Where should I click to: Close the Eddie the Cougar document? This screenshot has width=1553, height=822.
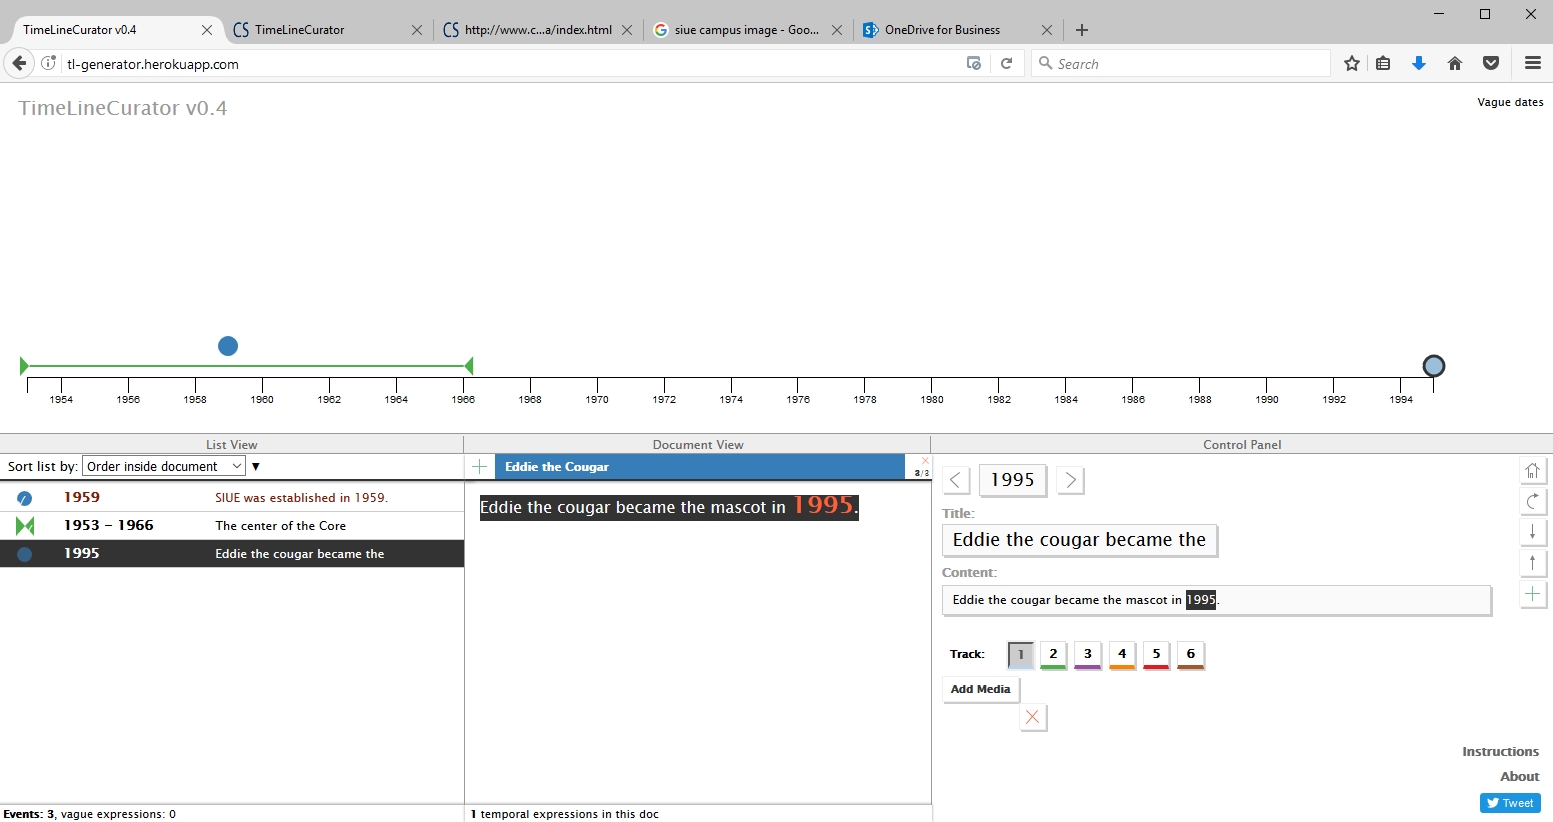[x=925, y=461]
